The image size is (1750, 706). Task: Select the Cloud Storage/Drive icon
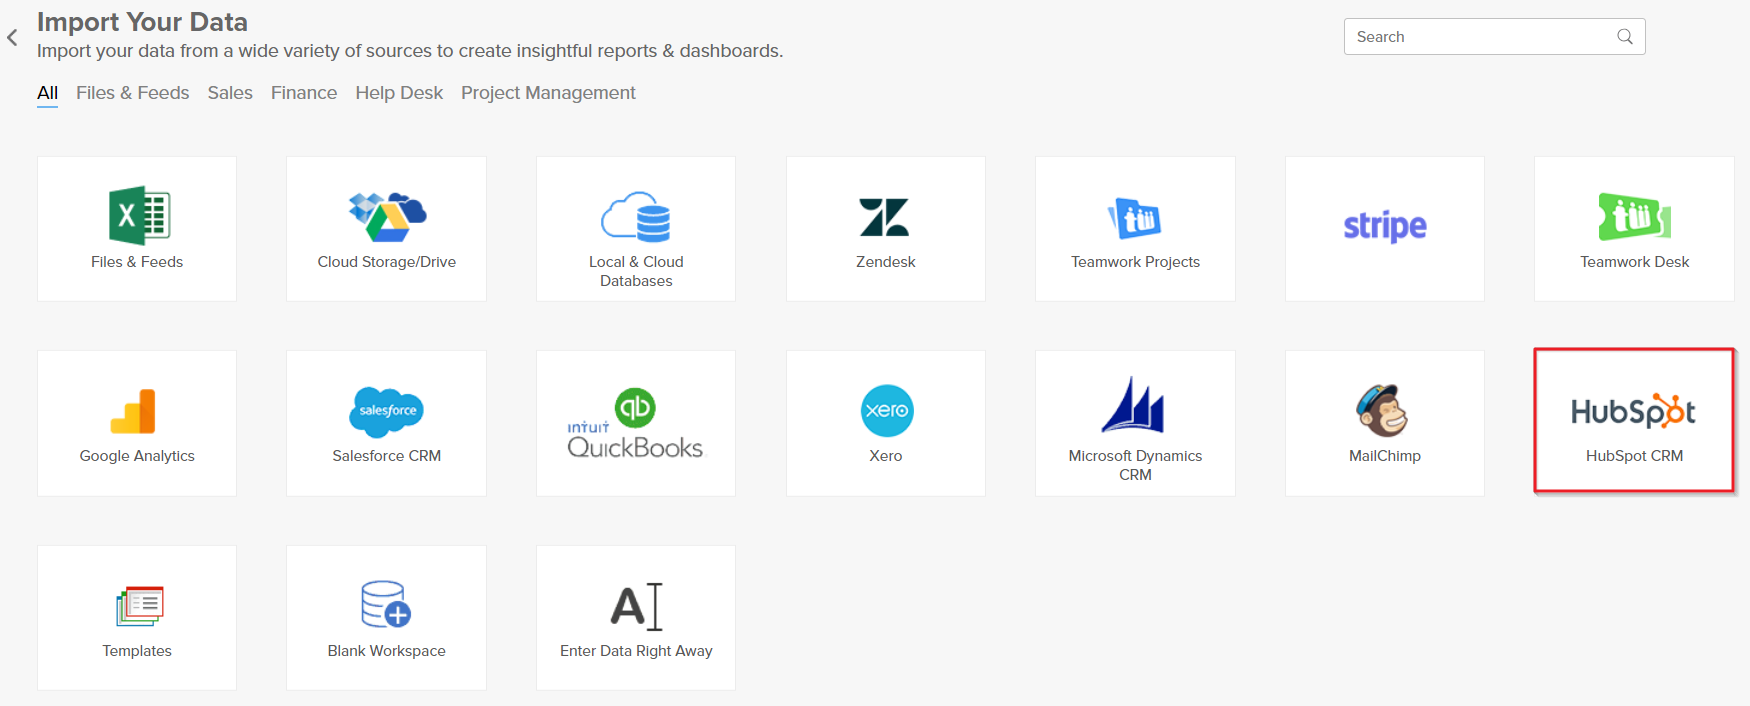(387, 217)
